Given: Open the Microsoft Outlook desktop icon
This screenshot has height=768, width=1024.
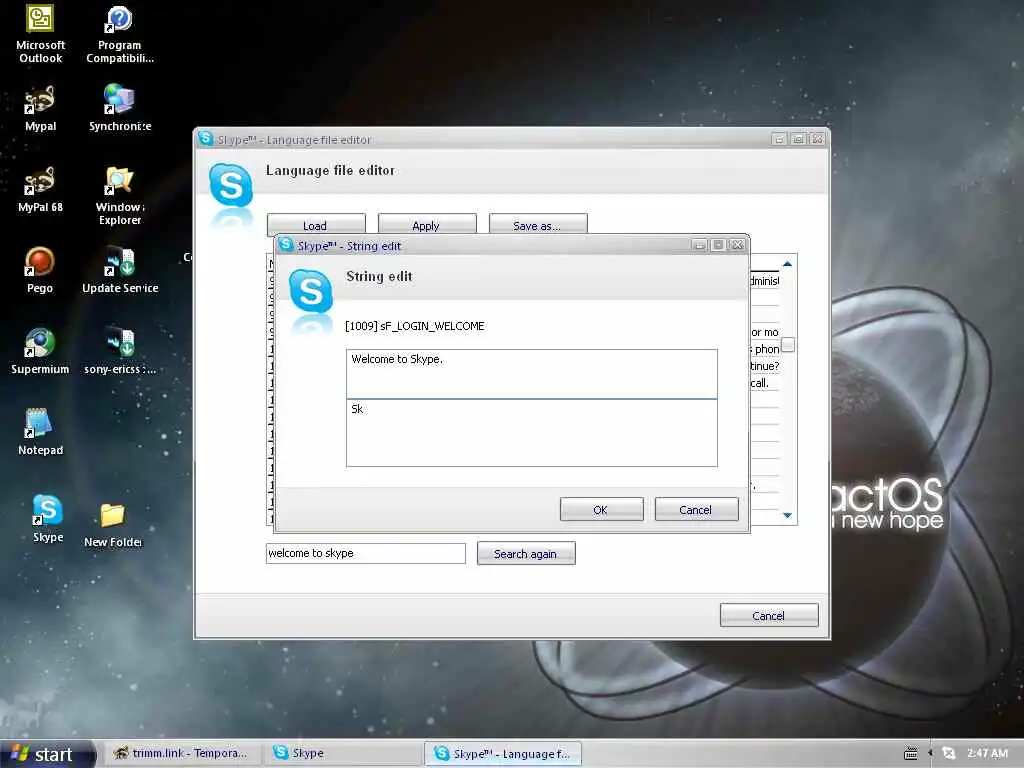Looking at the screenshot, I should 40,34.
